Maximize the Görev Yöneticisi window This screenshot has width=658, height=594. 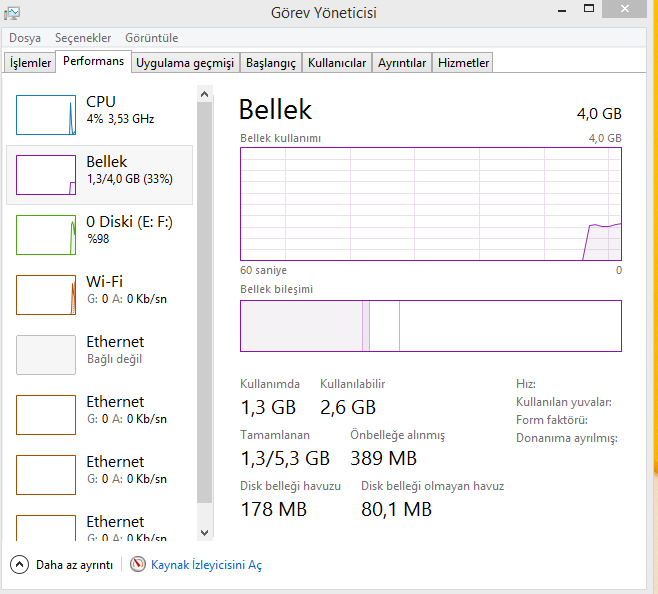point(589,8)
